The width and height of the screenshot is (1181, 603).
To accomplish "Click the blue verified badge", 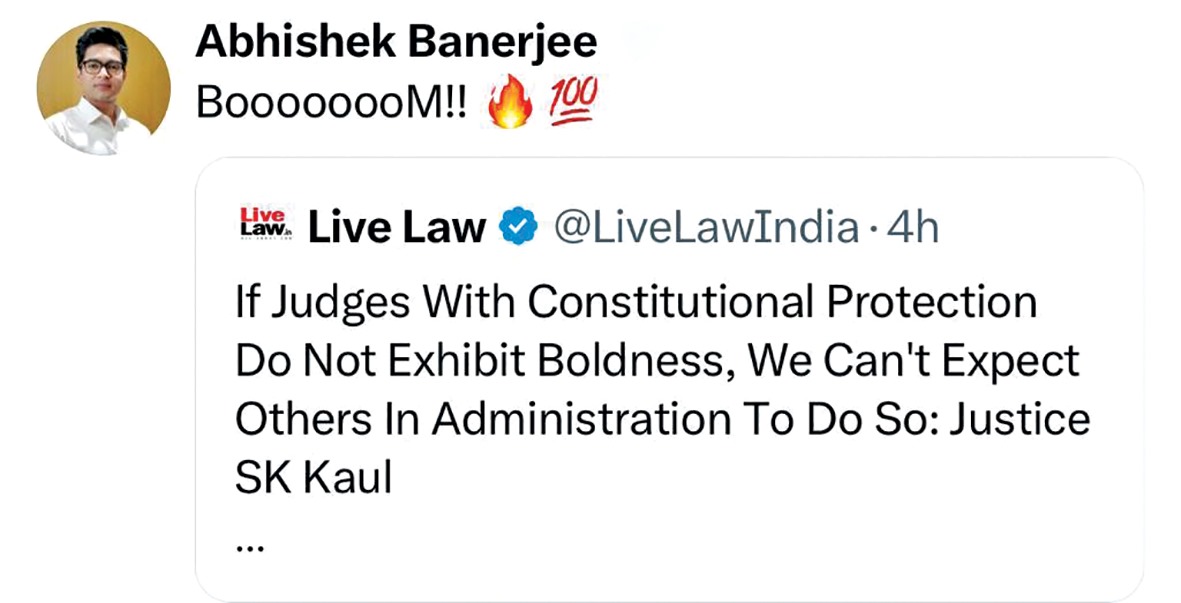I will pos(519,227).
